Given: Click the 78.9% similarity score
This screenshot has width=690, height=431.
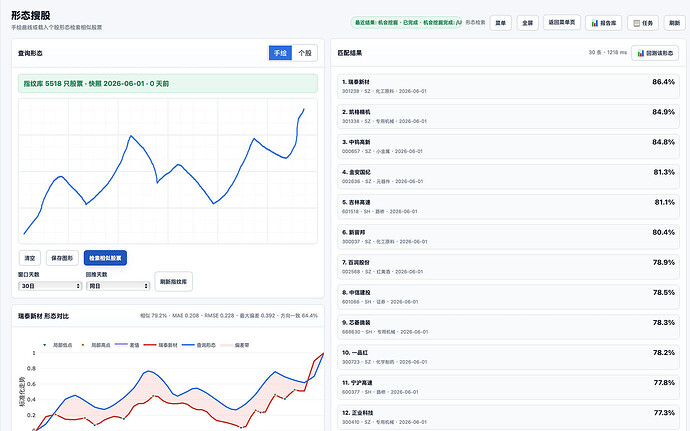Looking at the screenshot, I should tap(664, 262).
